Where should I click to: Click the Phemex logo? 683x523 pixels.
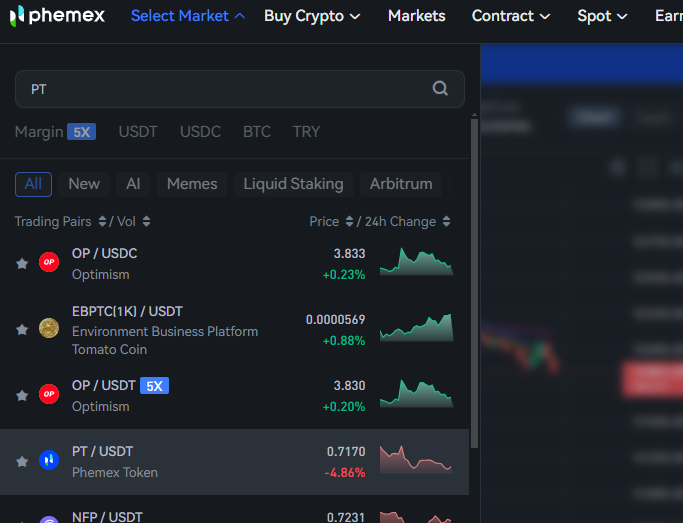point(57,16)
